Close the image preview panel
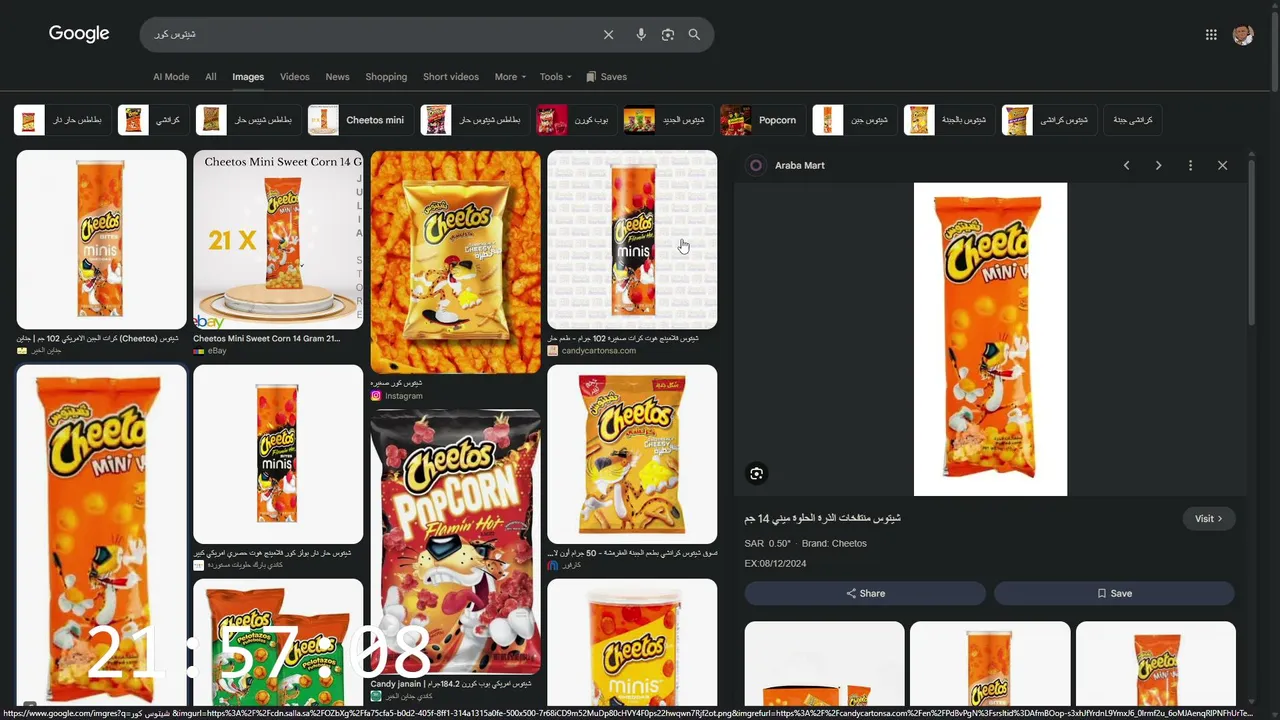The image size is (1280, 720). [x=1222, y=166]
